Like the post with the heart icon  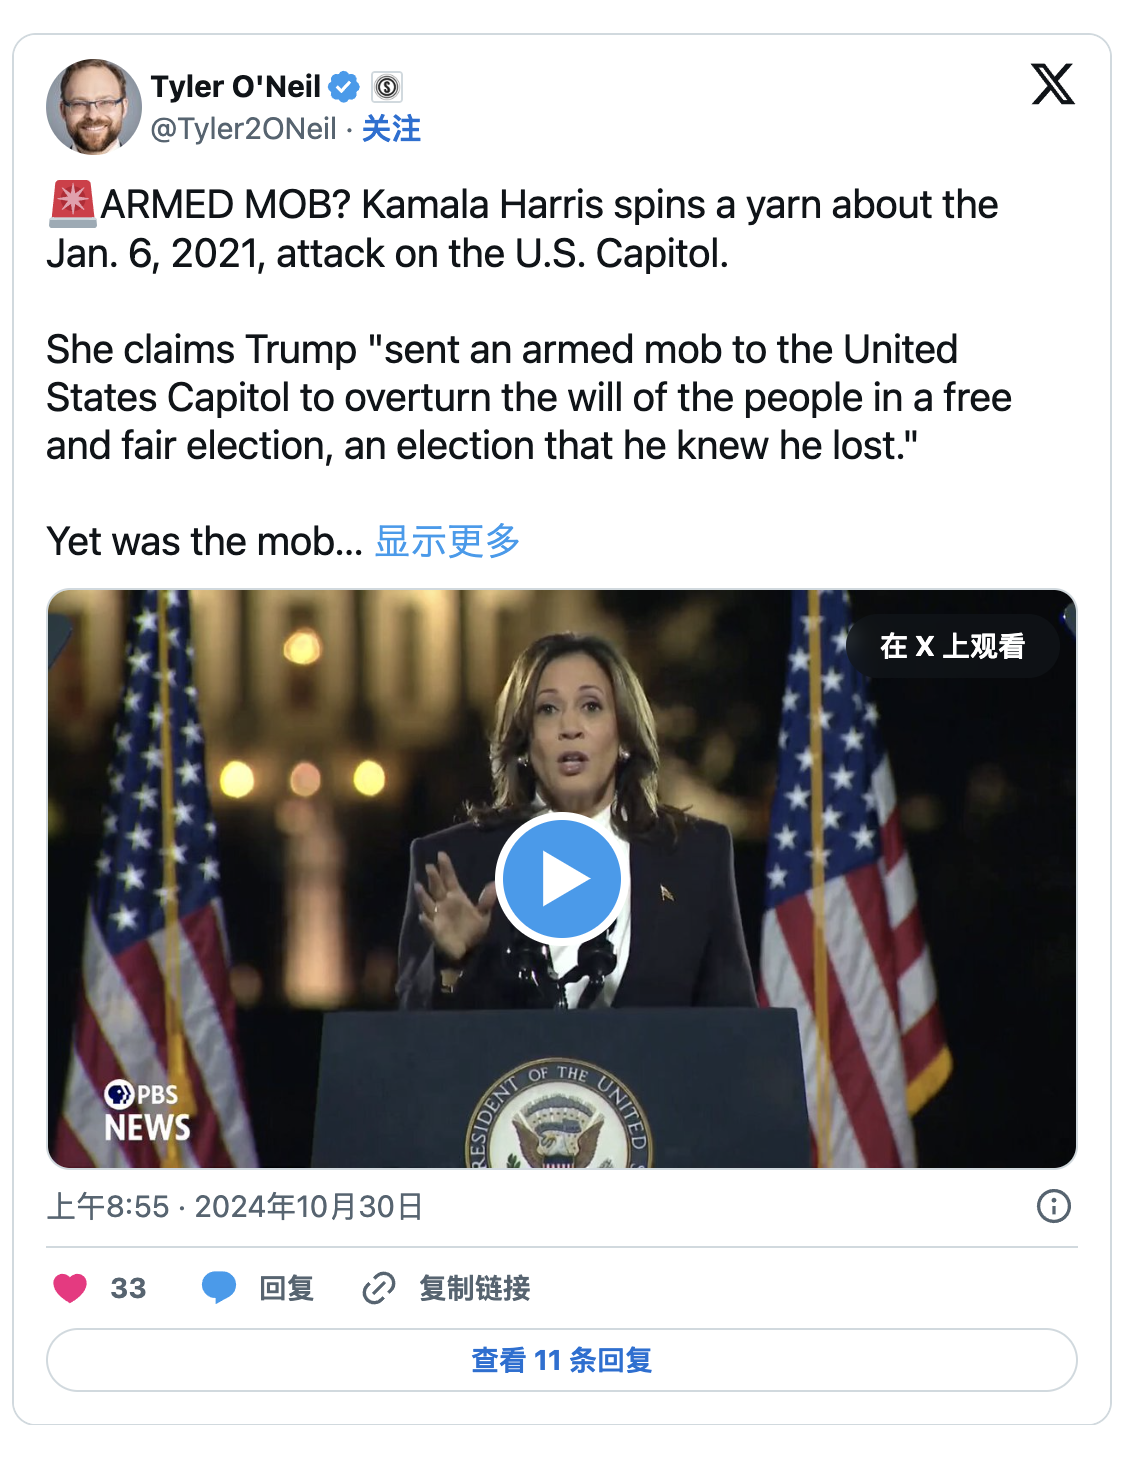70,1288
